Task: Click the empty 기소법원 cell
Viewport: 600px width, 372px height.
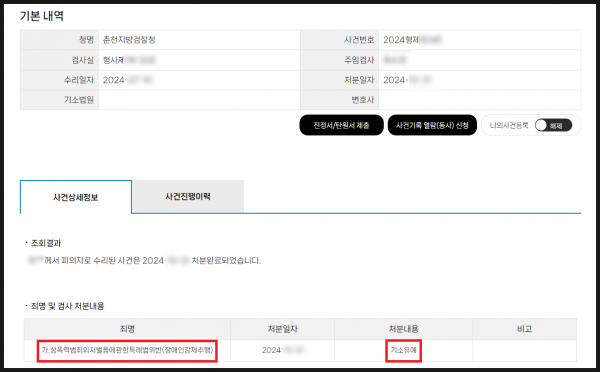Action: tap(199, 100)
